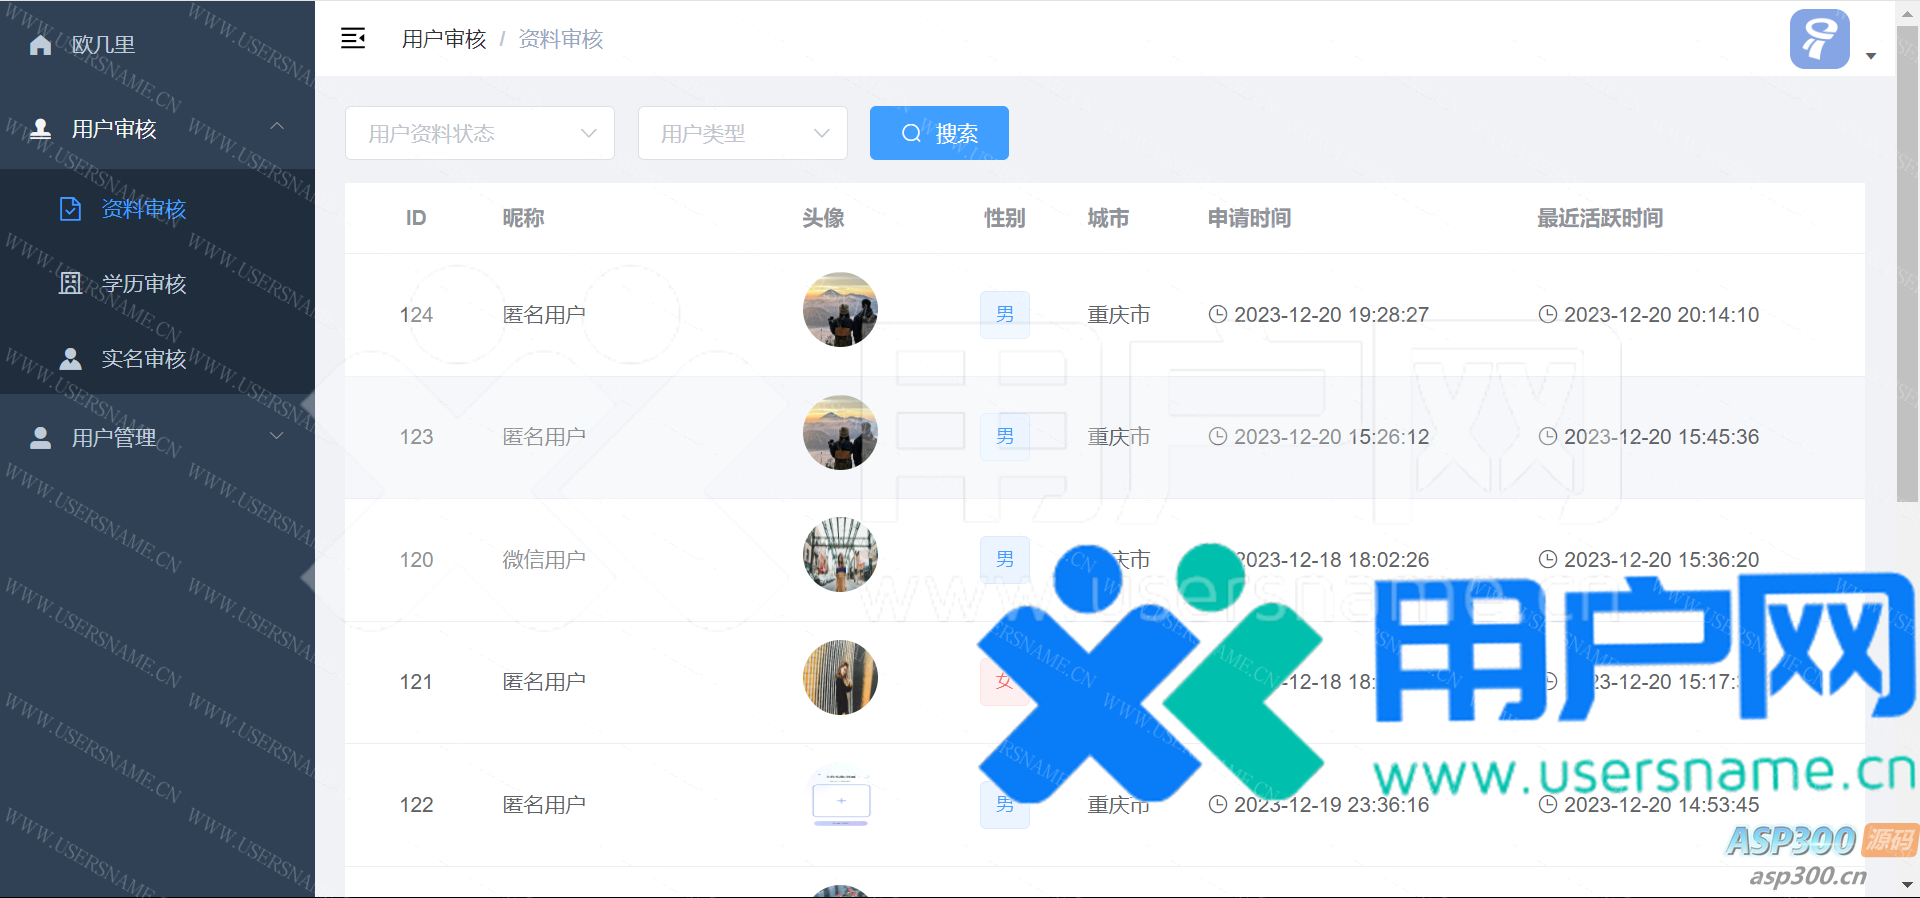Collapse the 用户审核 sidebar menu
Screen dimensions: 1920x898
point(277,127)
